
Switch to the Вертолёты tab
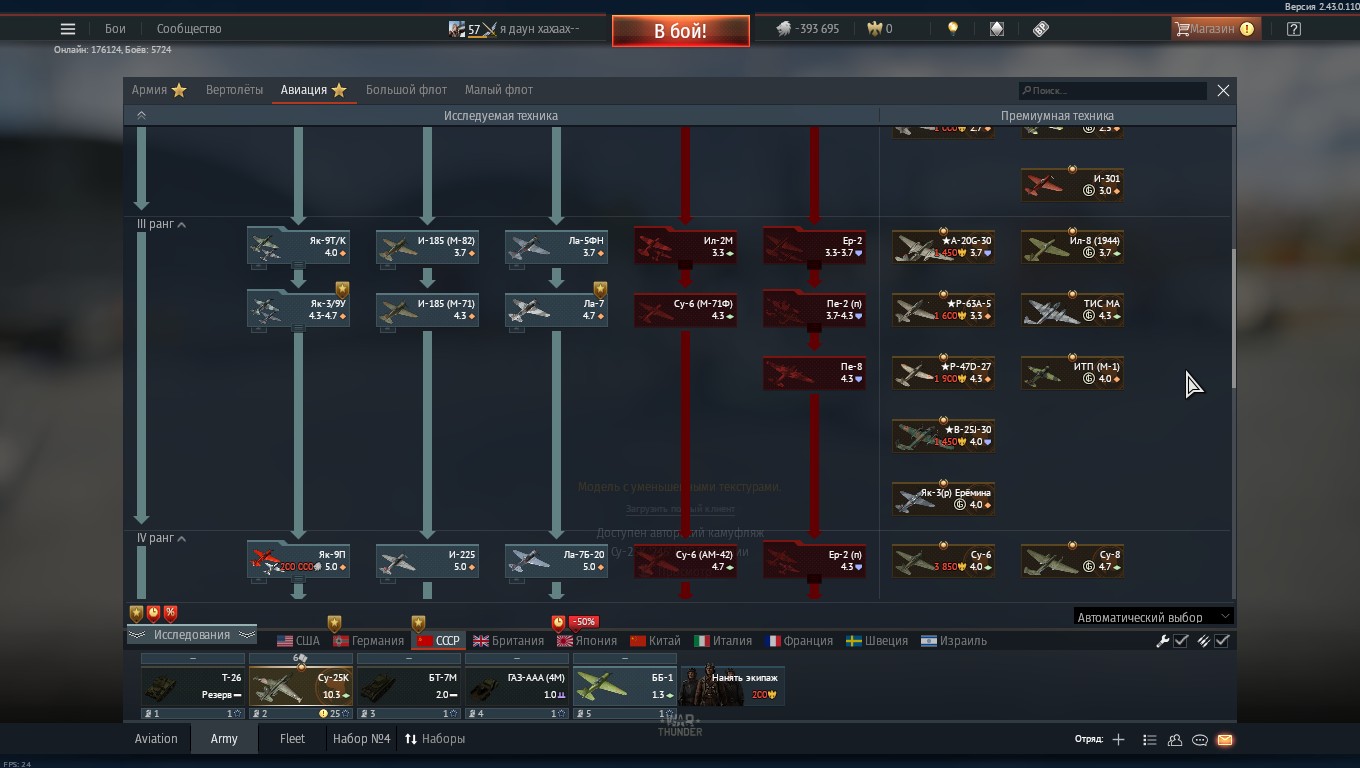(234, 90)
